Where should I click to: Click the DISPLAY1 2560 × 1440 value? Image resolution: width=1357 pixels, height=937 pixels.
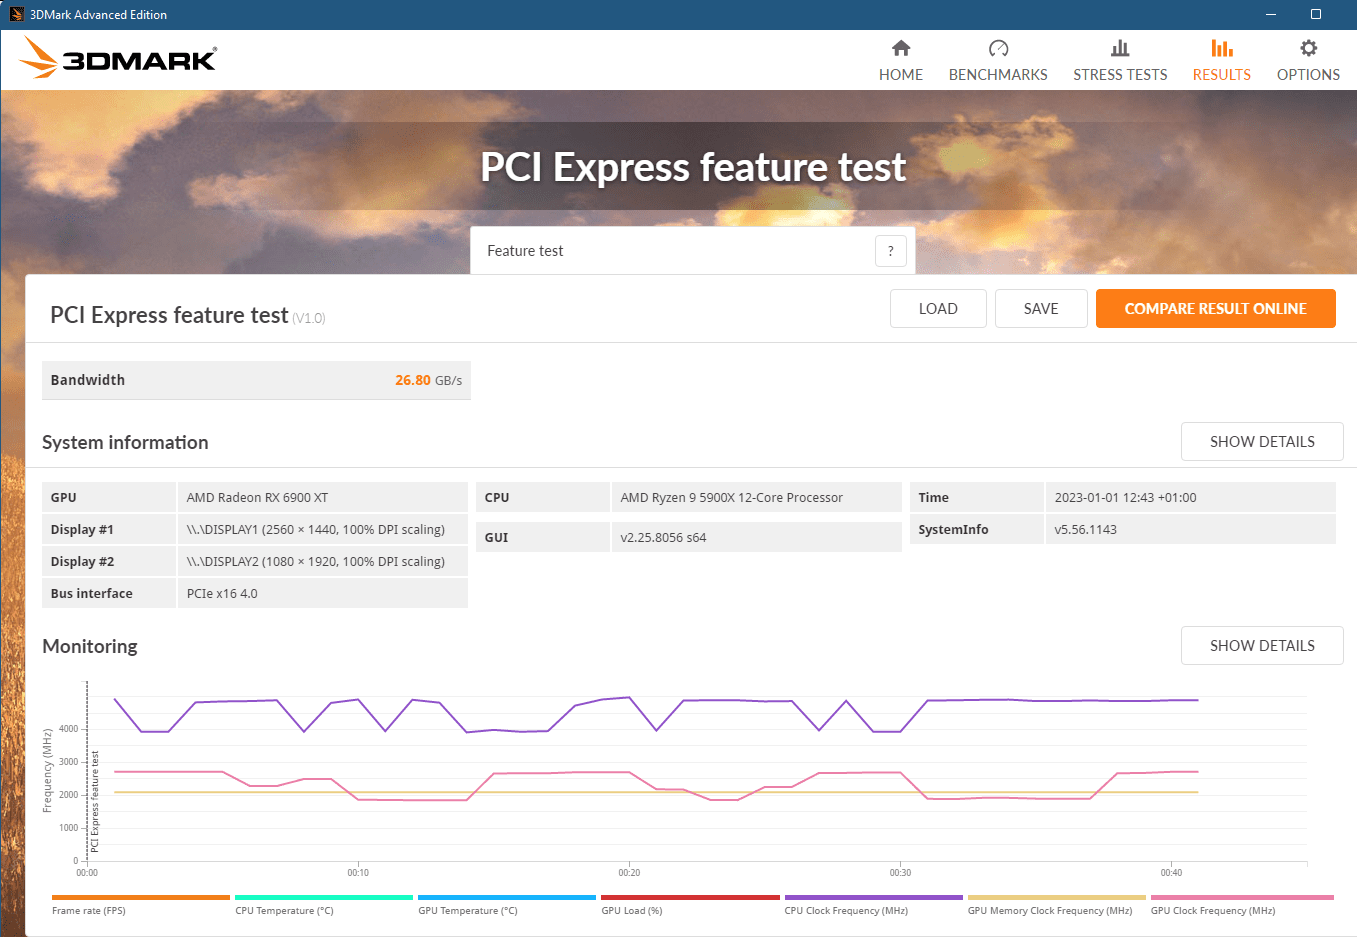coord(316,530)
